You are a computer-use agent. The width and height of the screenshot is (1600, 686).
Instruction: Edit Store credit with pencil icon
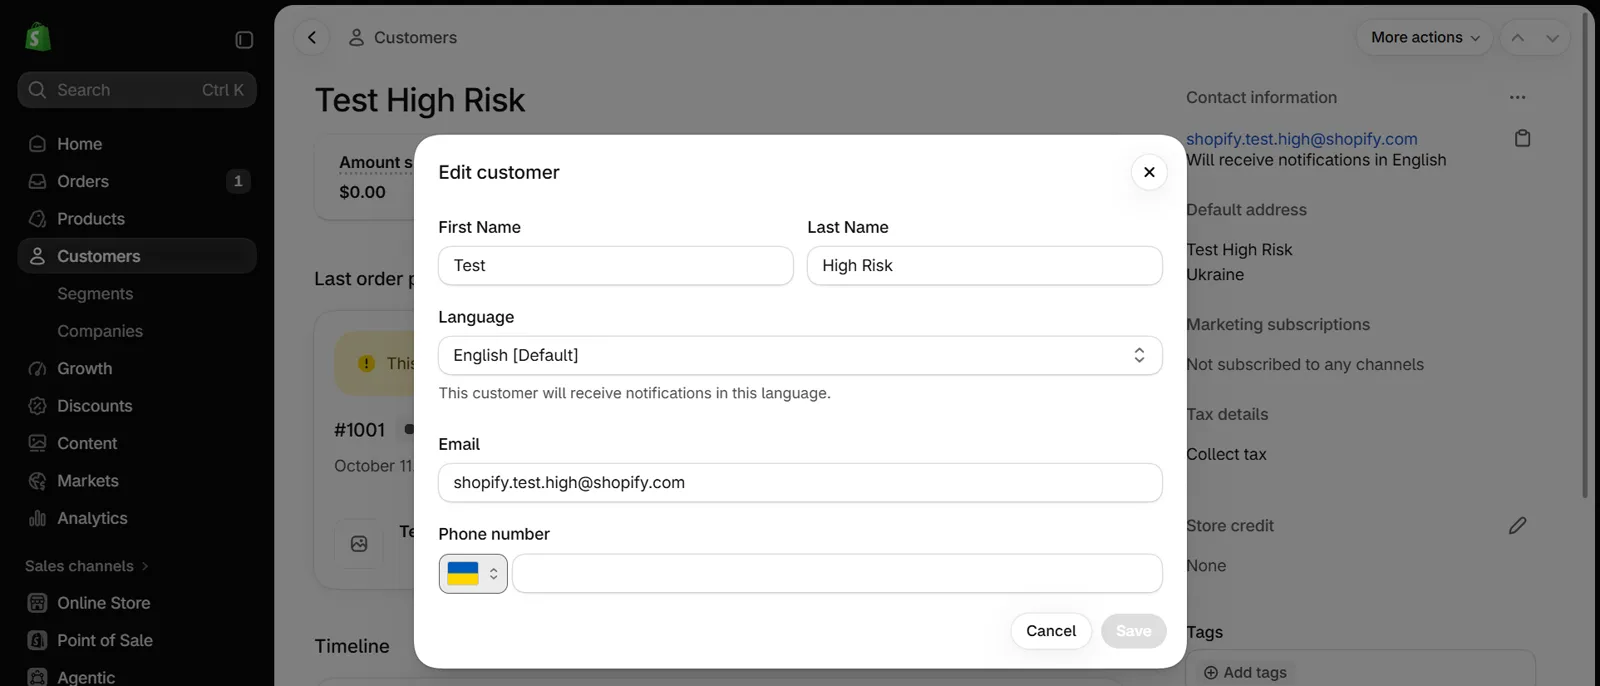pyautogui.click(x=1517, y=526)
